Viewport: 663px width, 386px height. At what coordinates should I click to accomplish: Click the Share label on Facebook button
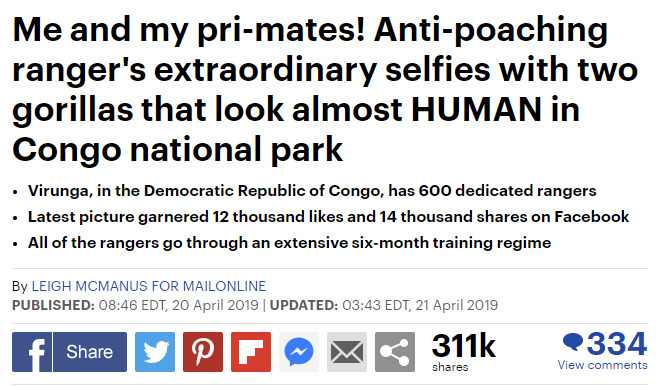[90, 352]
